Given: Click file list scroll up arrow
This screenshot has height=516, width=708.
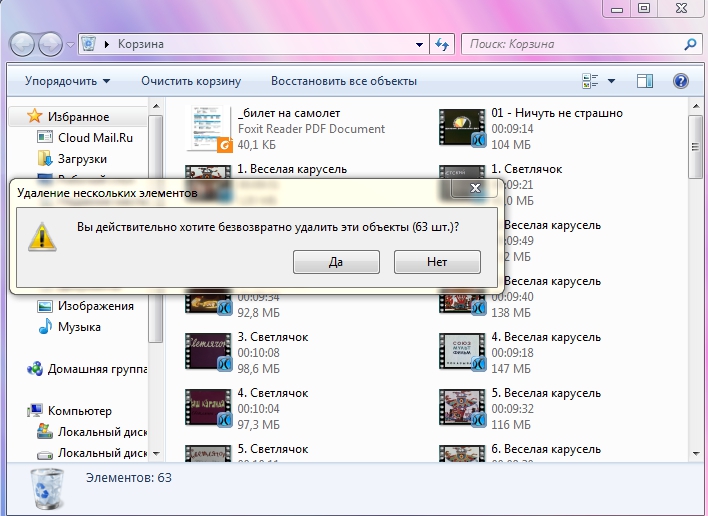Looking at the screenshot, I should 695,107.
